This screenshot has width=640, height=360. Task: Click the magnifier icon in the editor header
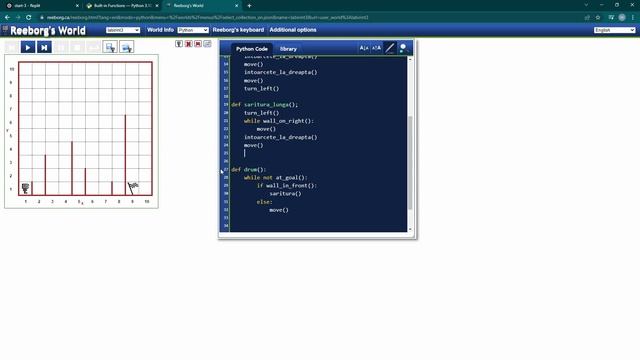coord(403,48)
